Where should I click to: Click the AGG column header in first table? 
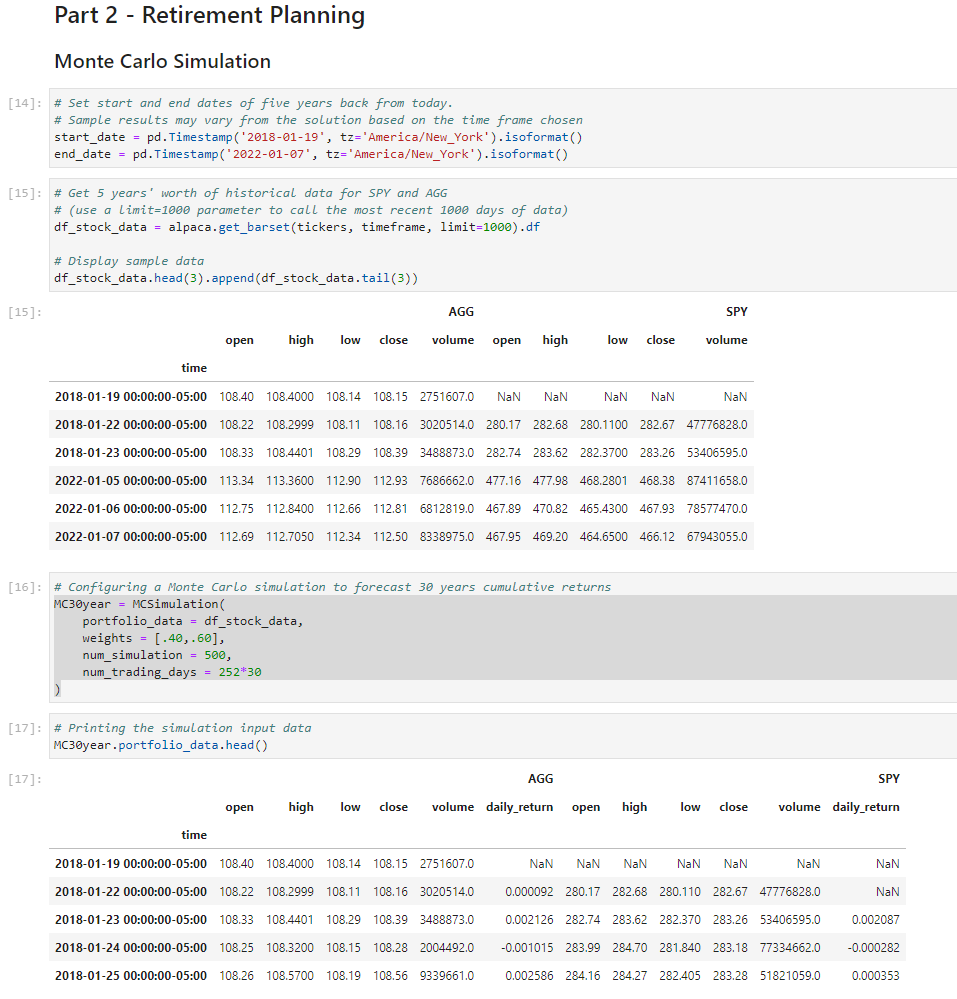tap(461, 311)
